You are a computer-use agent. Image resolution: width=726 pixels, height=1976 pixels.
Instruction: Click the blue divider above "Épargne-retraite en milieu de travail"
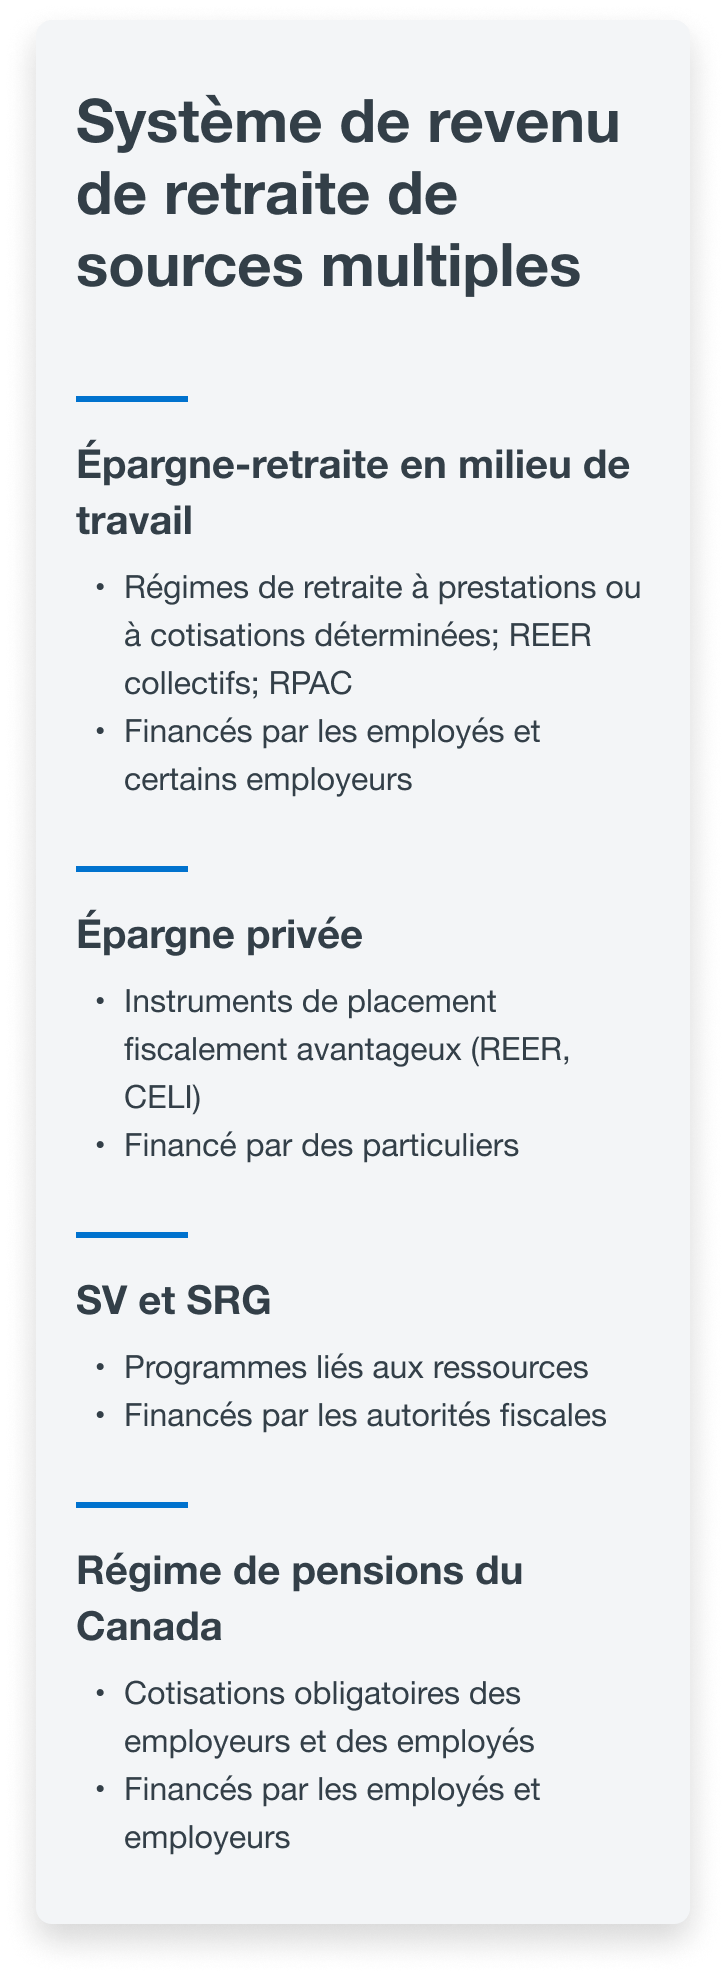point(132,399)
